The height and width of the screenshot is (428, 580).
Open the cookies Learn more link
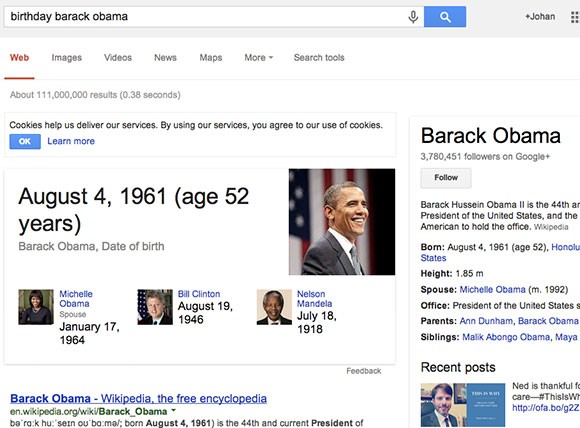click(71, 141)
